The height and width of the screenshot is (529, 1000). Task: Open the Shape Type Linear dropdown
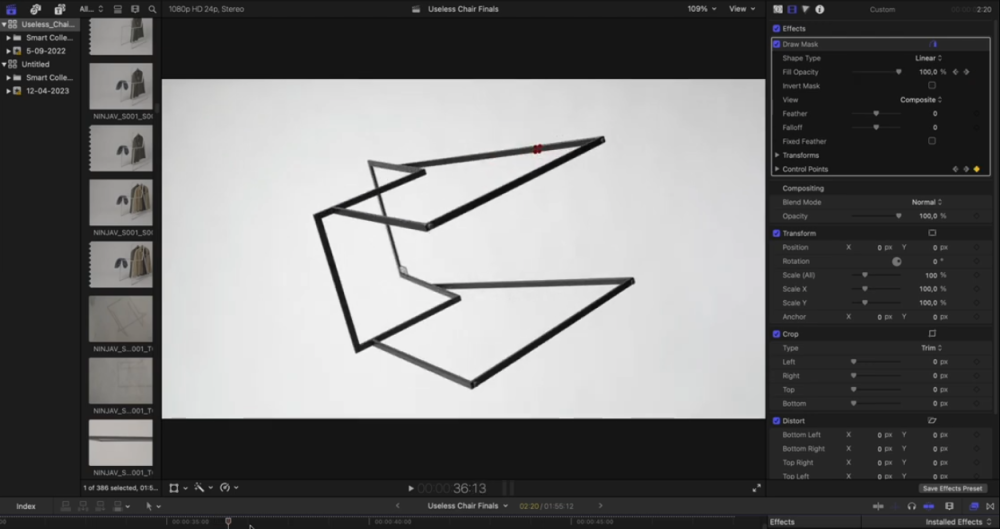coord(928,58)
